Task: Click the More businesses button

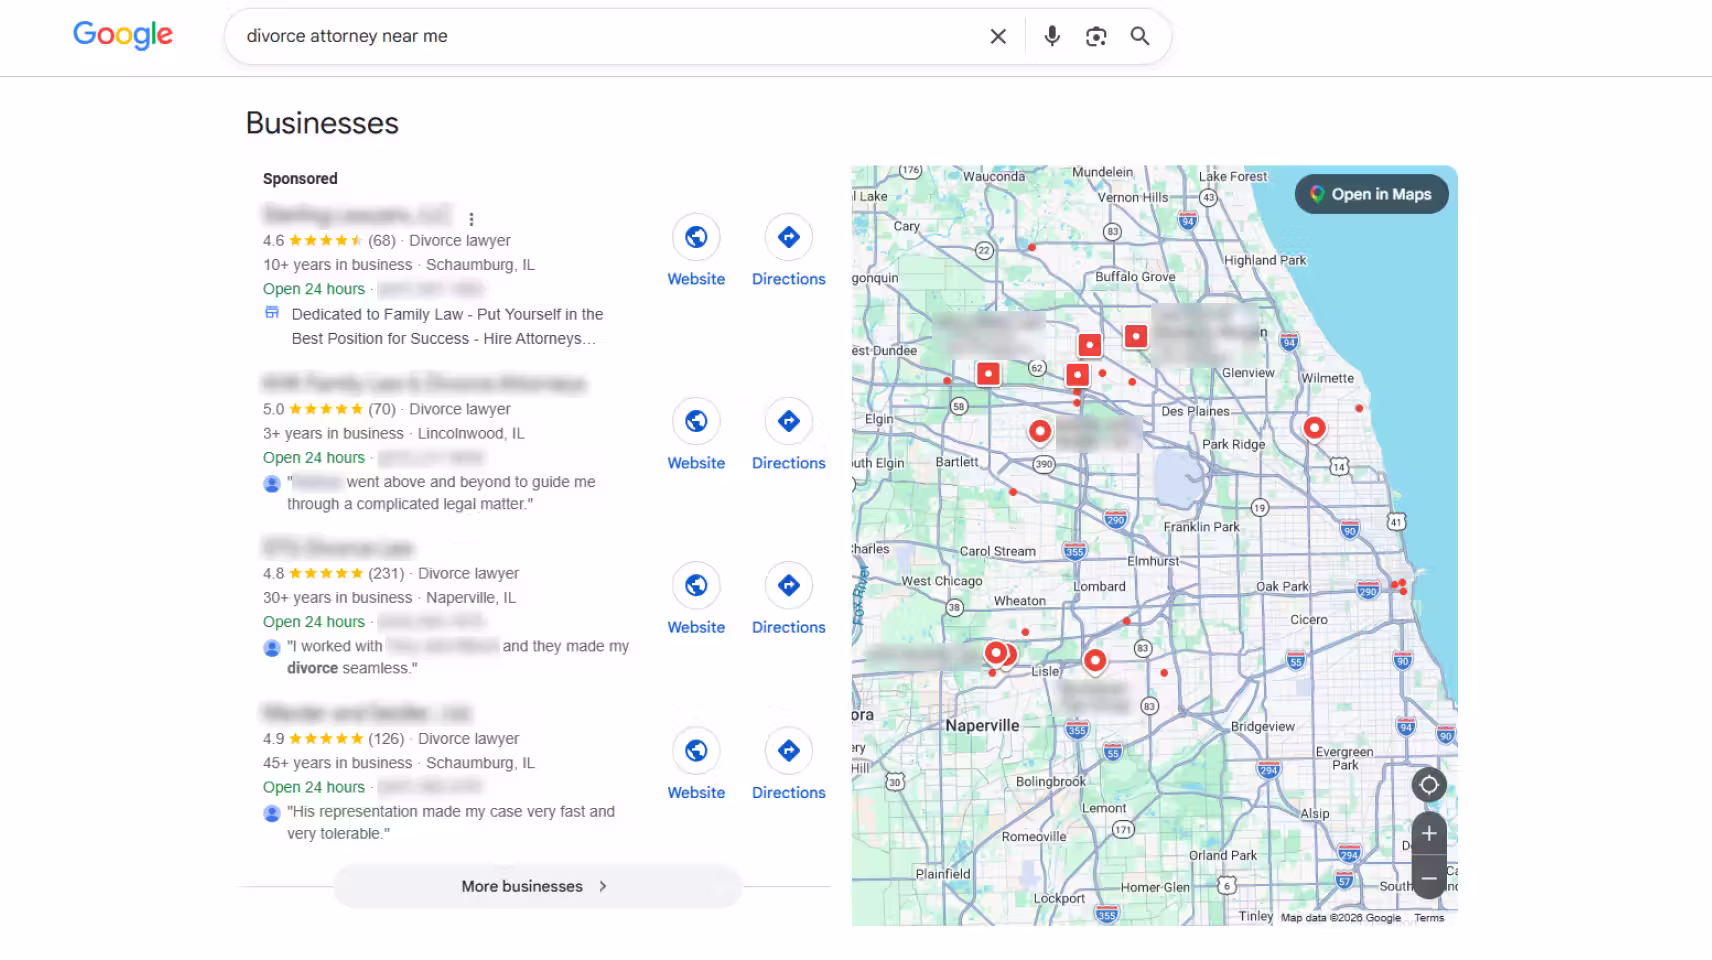Action: pos(537,886)
